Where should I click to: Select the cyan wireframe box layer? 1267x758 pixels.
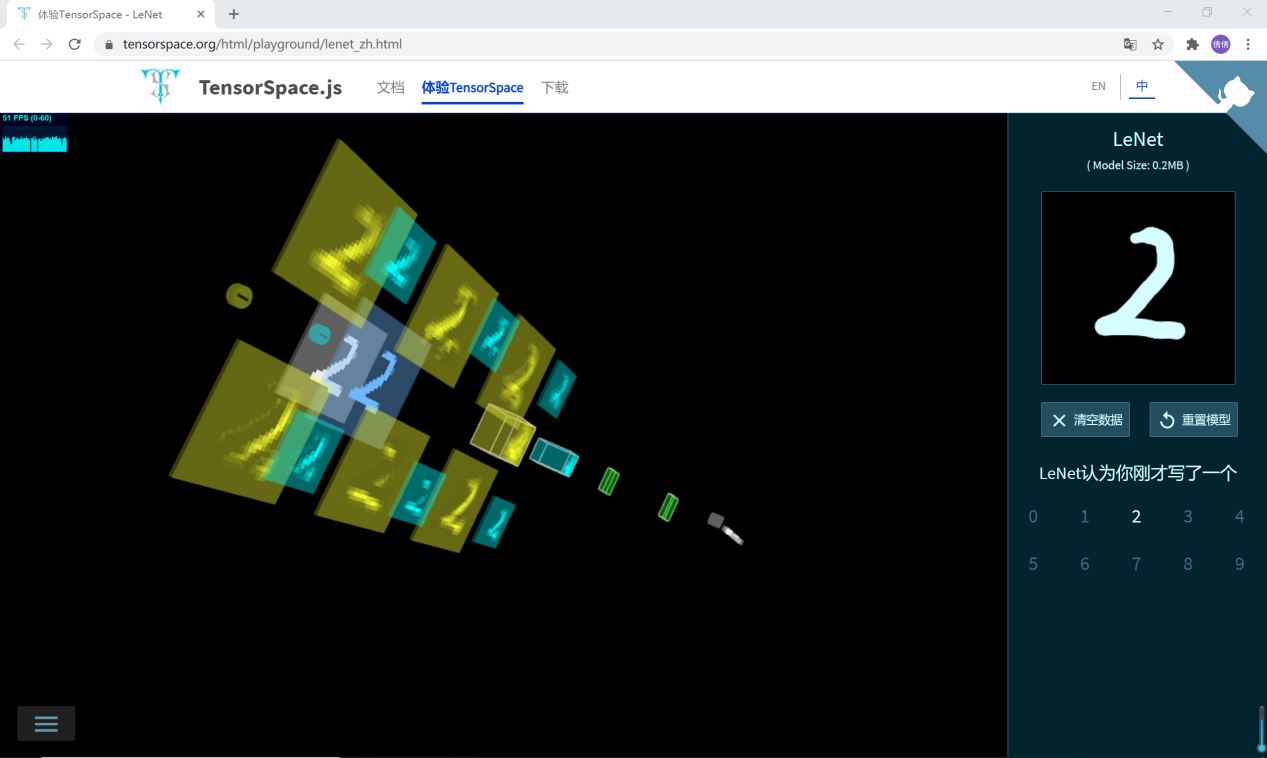tap(554, 457)
